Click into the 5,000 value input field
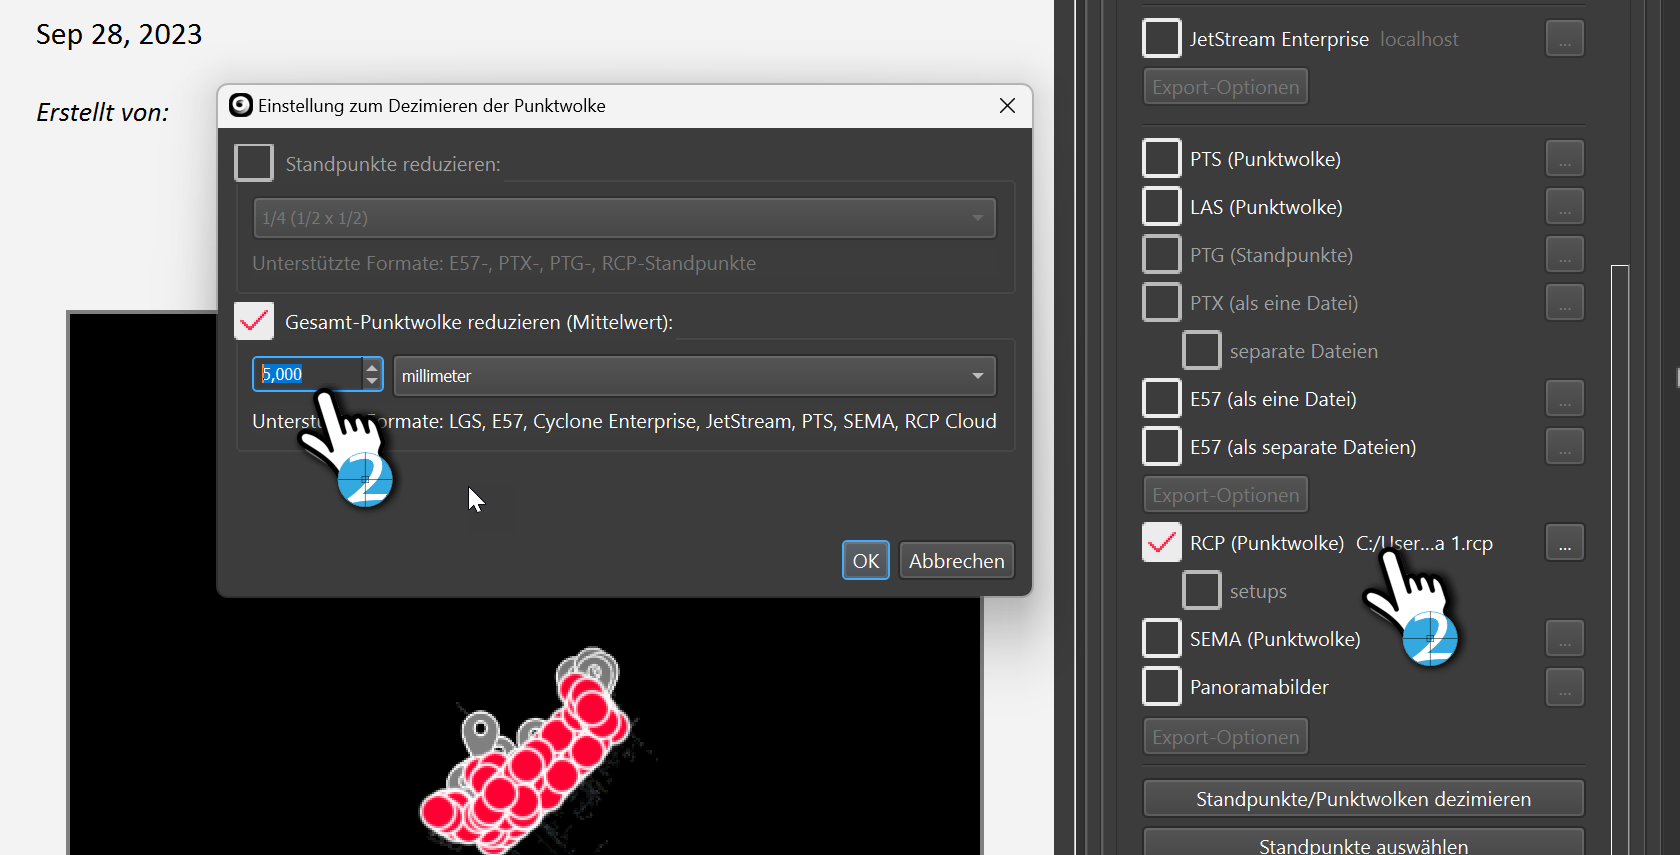This screenshot has height=855, width=1680. (306, 375)
